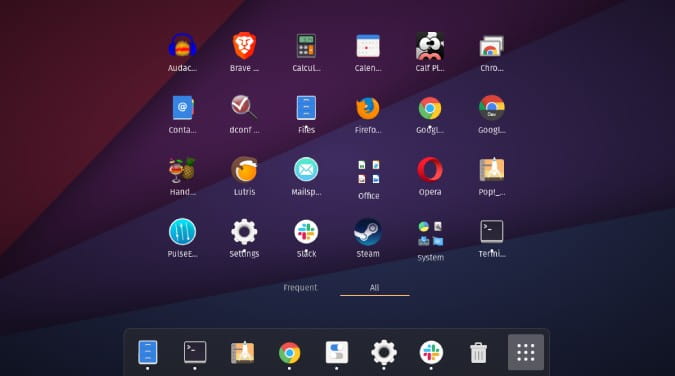Open Google Chrome from the app grid
The width and height of the screenshot is (675, 376).
point(430,108)
